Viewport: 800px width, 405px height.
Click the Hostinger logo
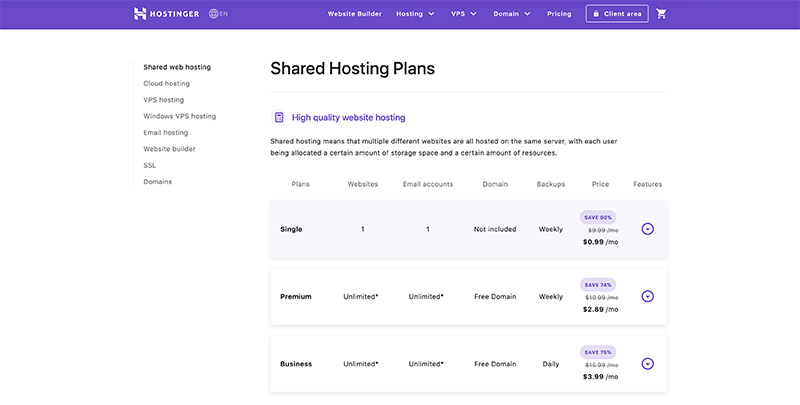[x=166, y=14]
